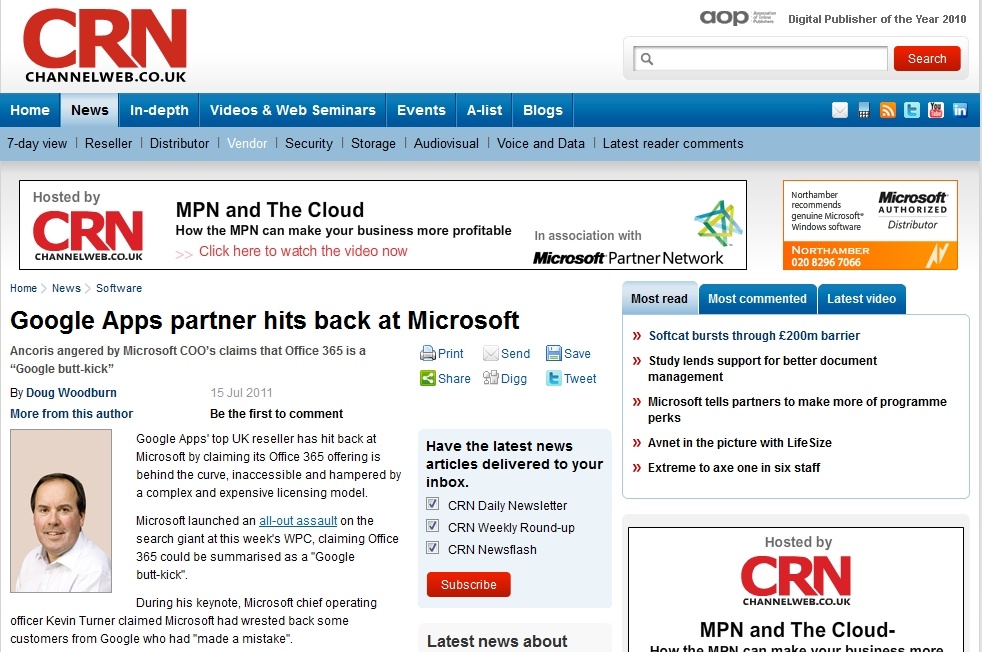Click the sidebar Hosted by CRN ad
This screenshot has width=982, height=652.
(x=796, y=589)
